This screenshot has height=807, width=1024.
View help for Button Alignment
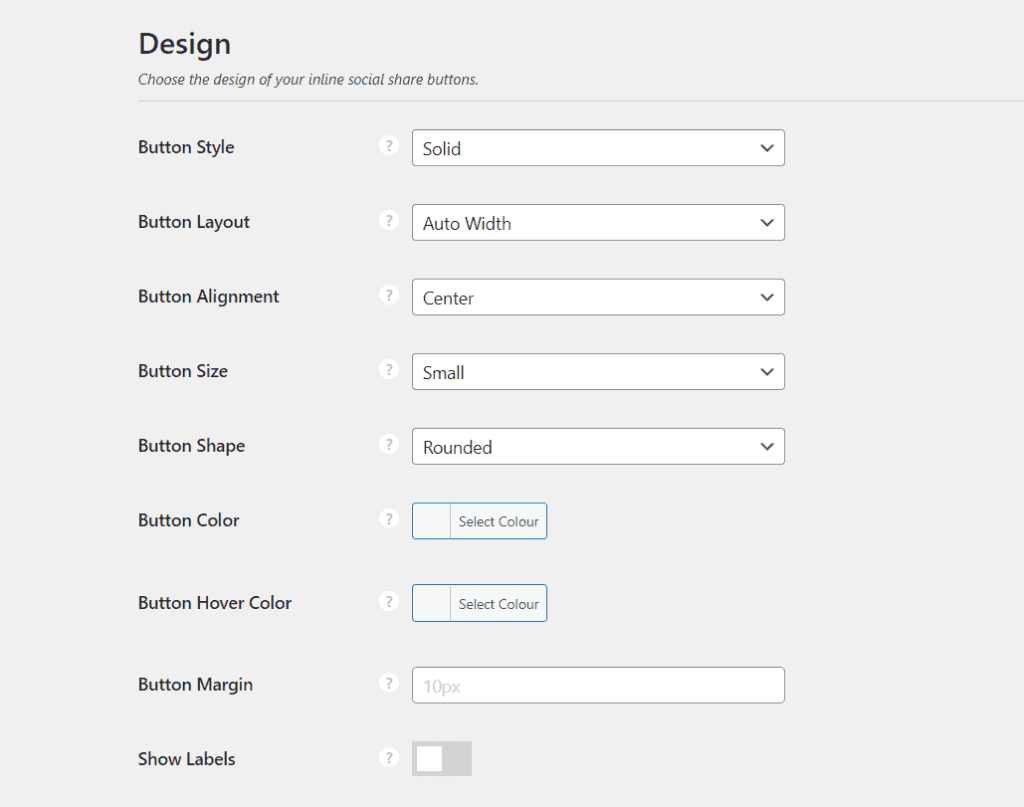click(x=389, y=295)
